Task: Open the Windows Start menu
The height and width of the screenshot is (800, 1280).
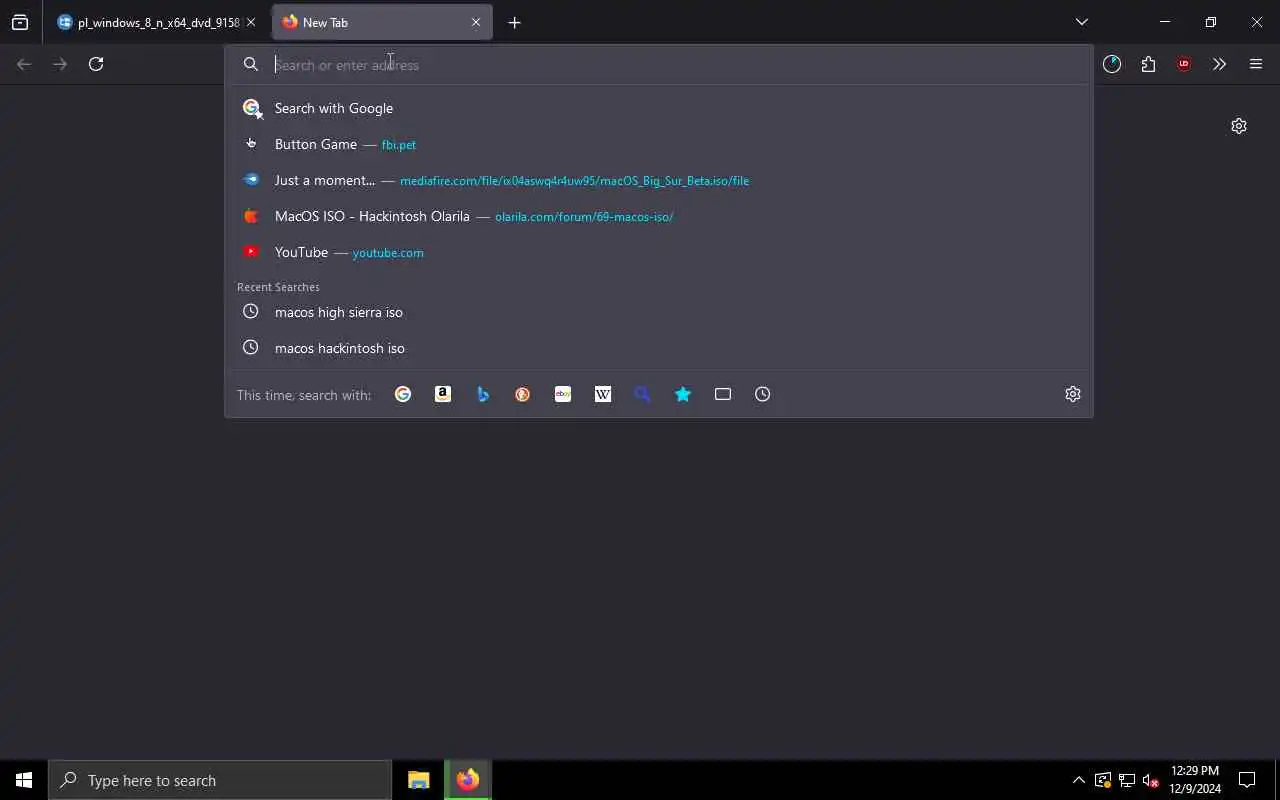Action: pos(24,780)
